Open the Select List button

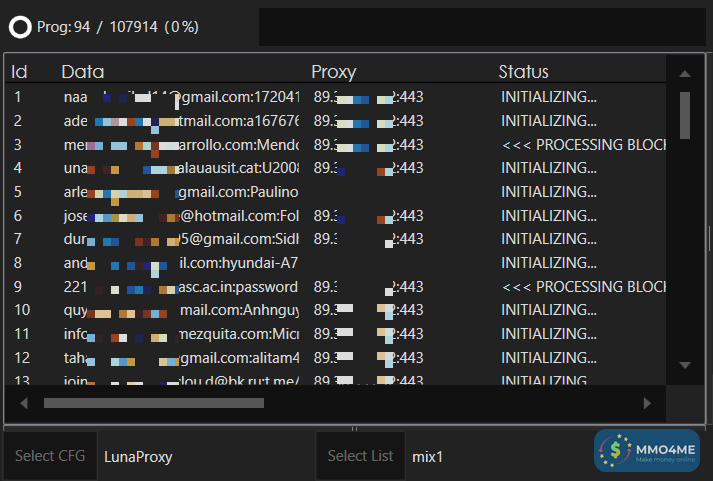point(360,456)
